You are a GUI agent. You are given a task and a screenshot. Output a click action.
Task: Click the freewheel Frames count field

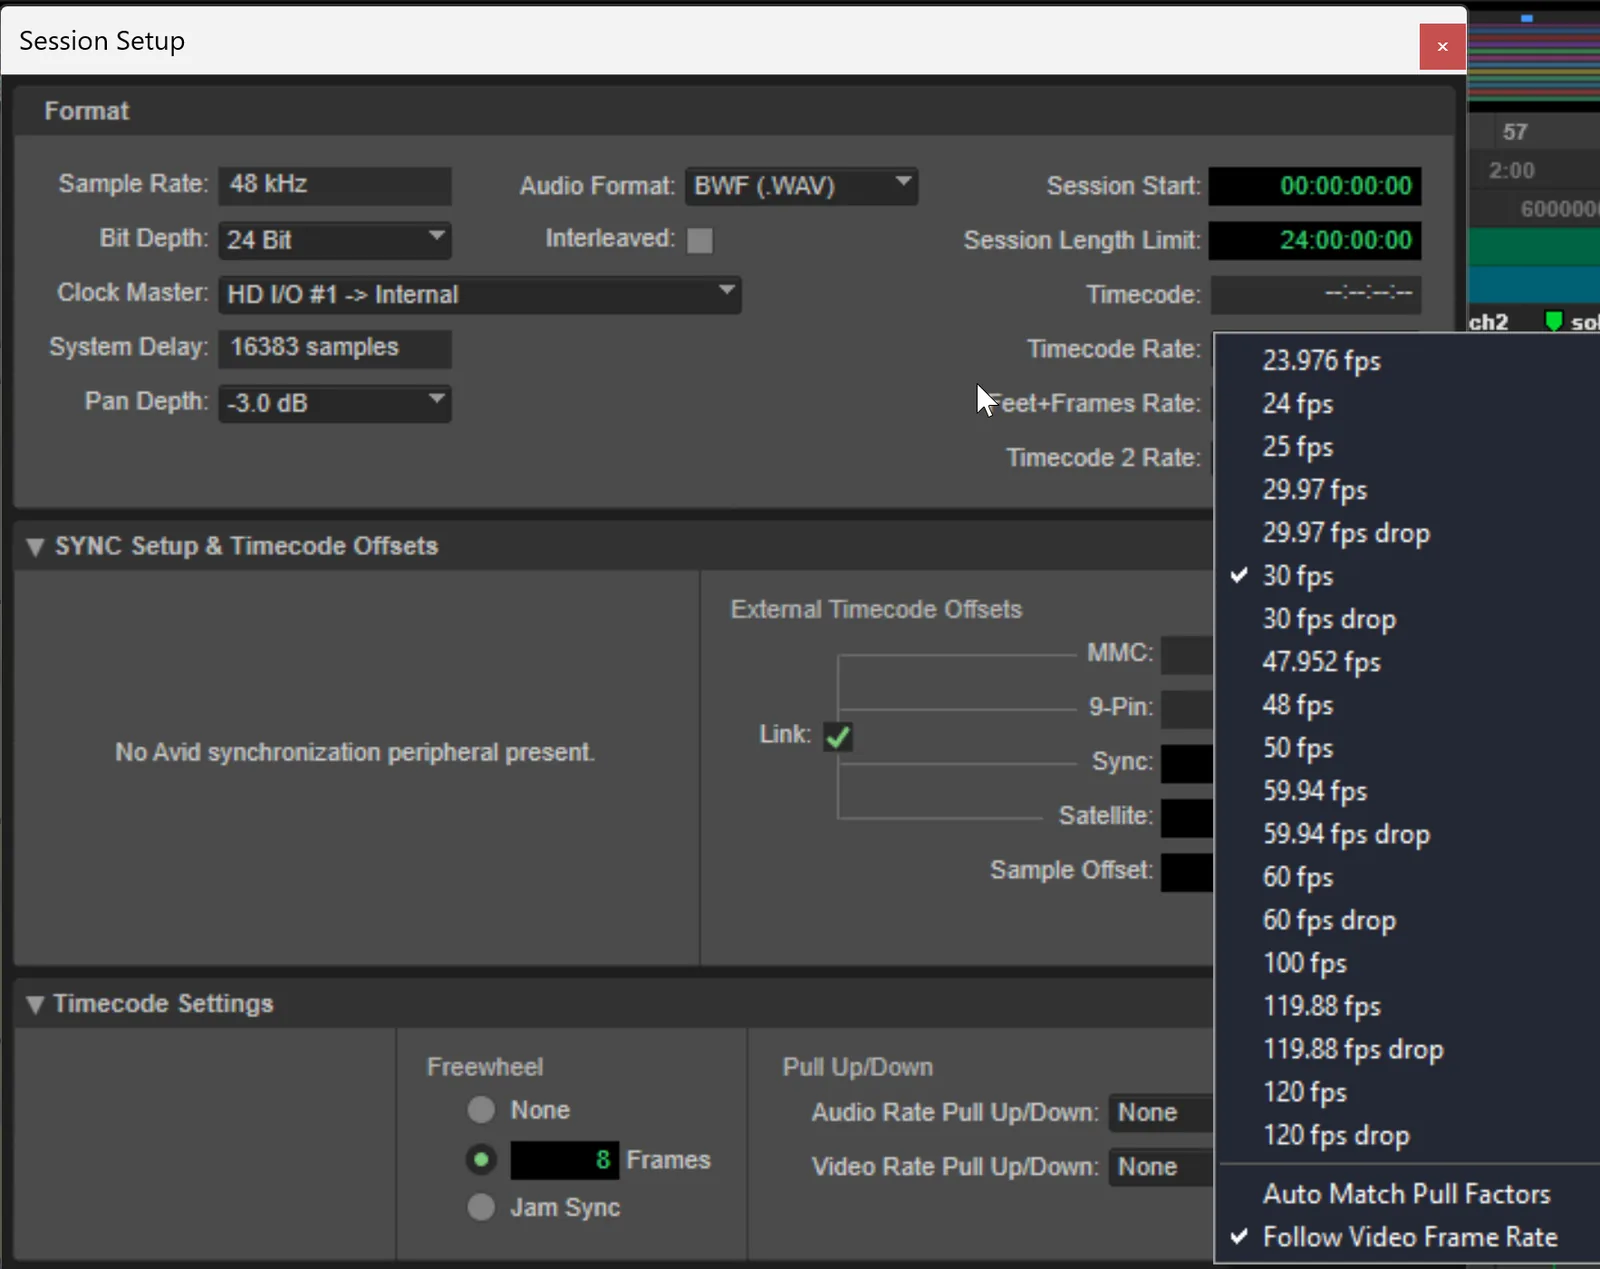[564, 1160]
